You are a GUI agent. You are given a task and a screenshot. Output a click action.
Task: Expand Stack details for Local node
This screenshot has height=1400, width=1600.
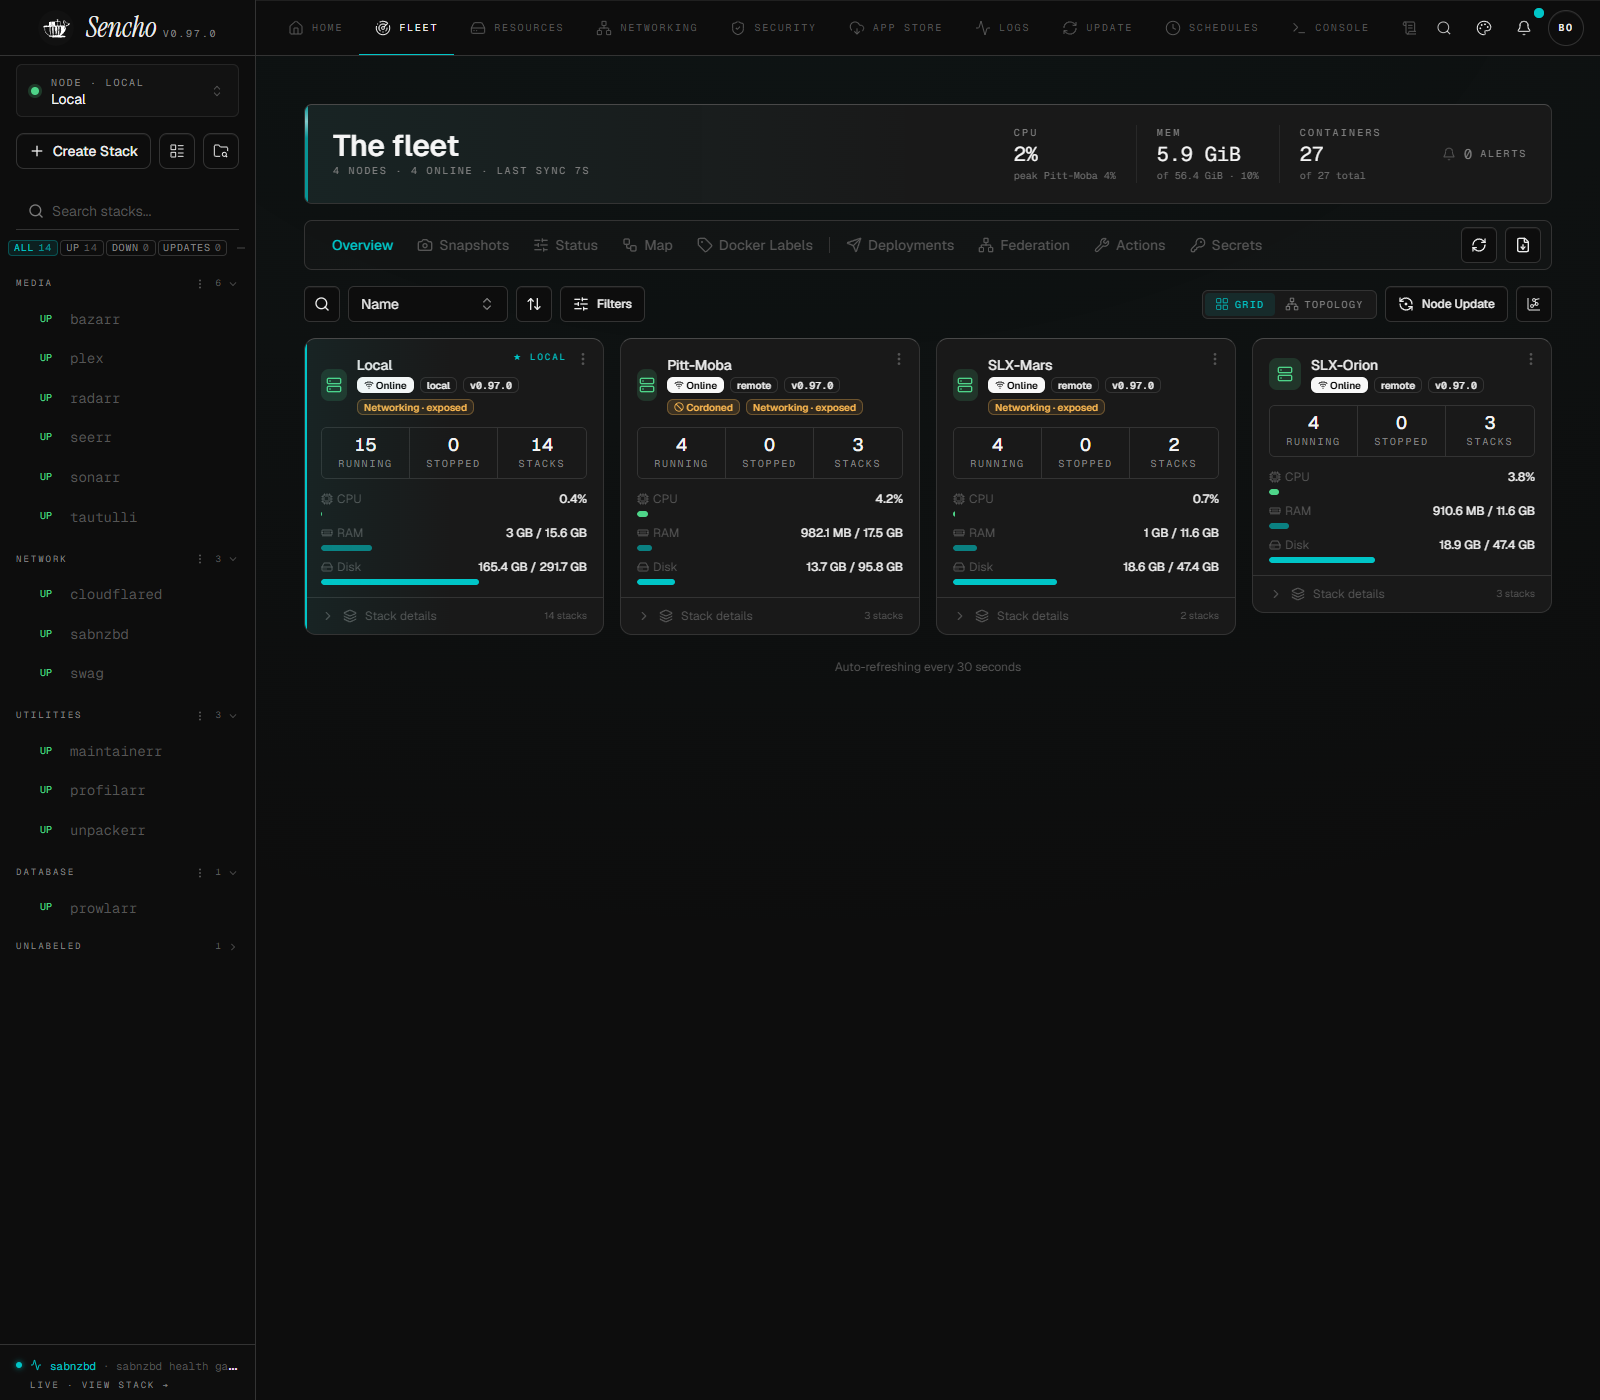tap(454, 616)
